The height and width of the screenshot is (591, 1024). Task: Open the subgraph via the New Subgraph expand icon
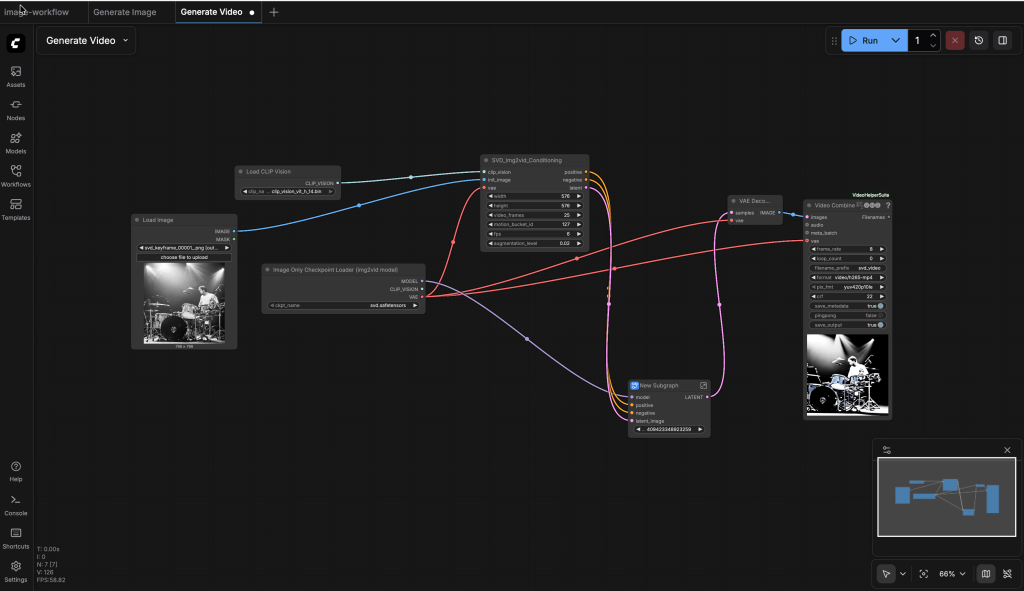pyautogui.click(x=703, y=384)
